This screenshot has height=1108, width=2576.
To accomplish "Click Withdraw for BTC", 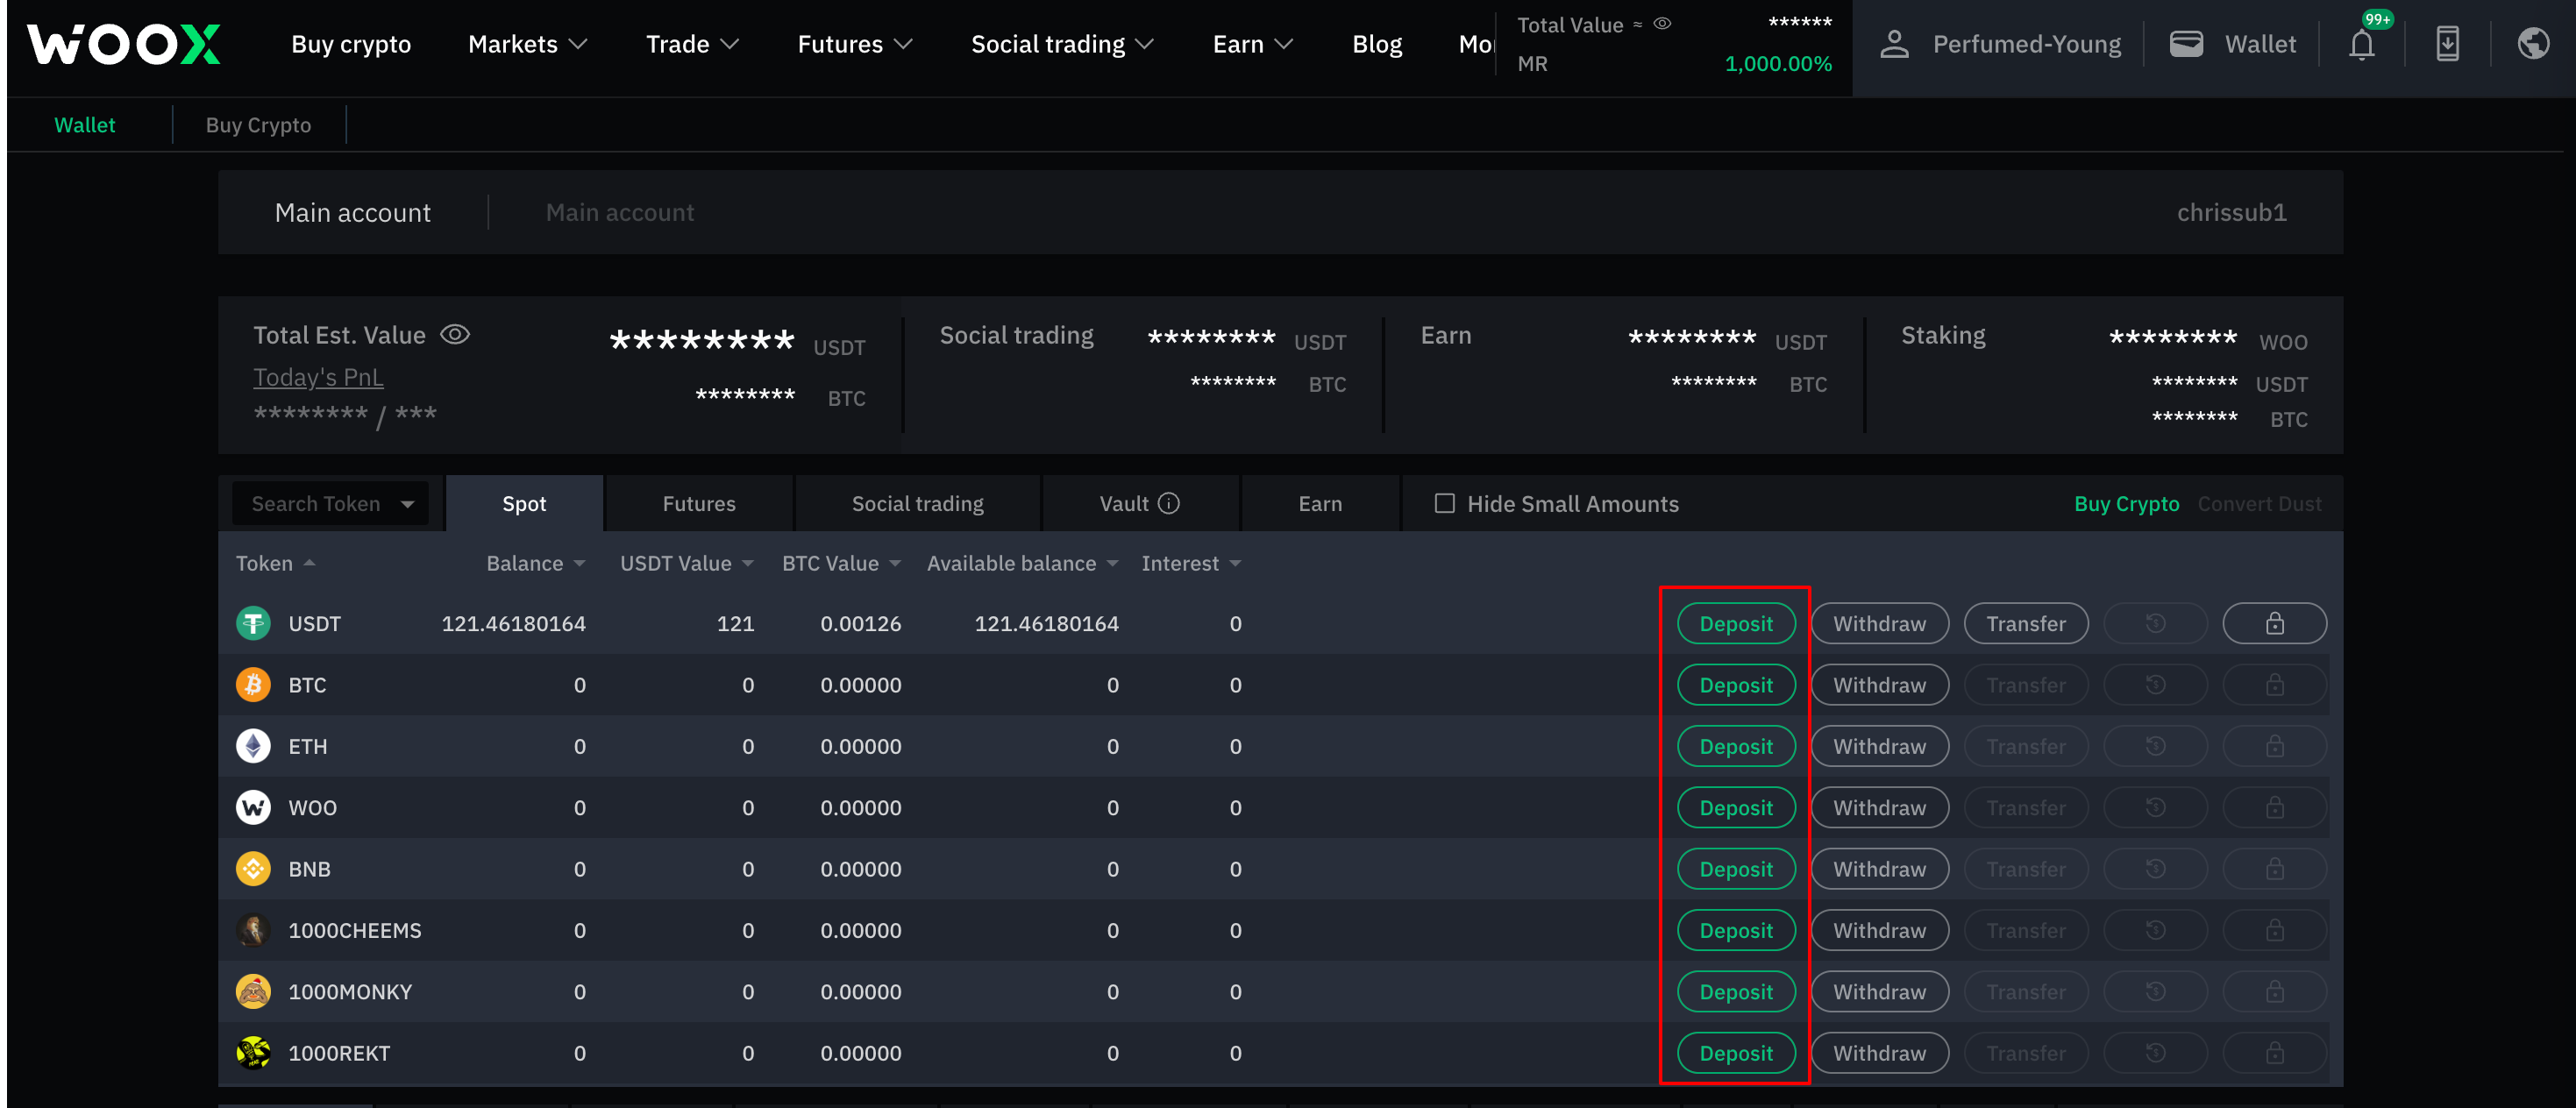I will tap(1879, 684).
